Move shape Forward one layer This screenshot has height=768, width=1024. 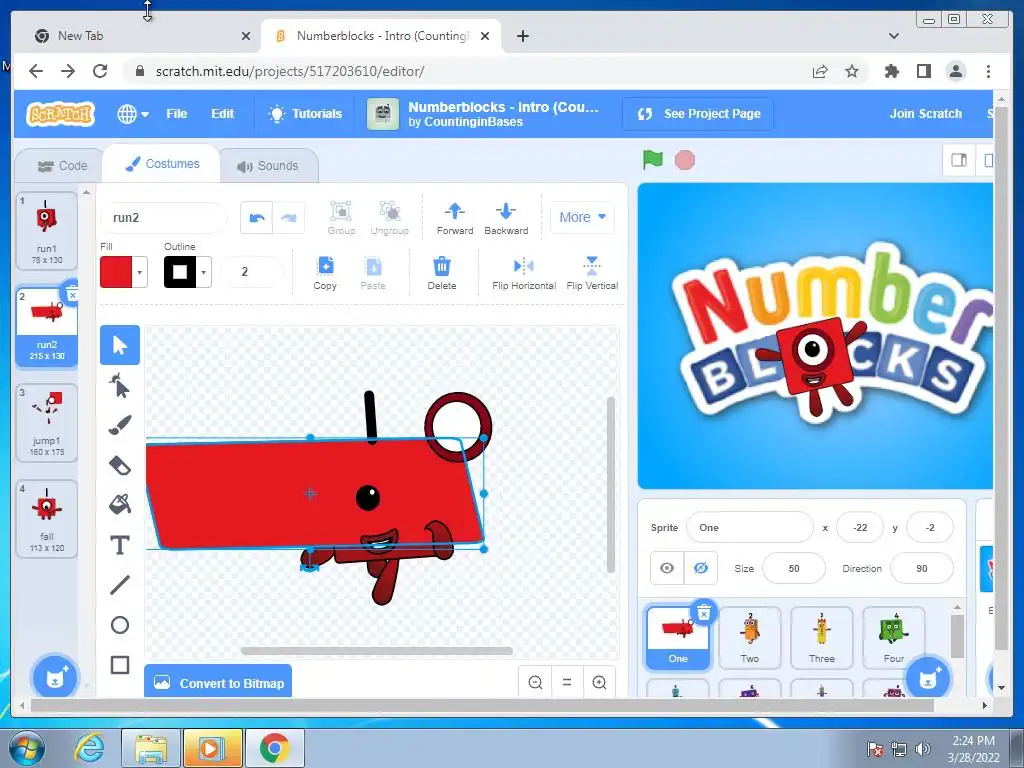pyautogui.click(x=455, y=217)
